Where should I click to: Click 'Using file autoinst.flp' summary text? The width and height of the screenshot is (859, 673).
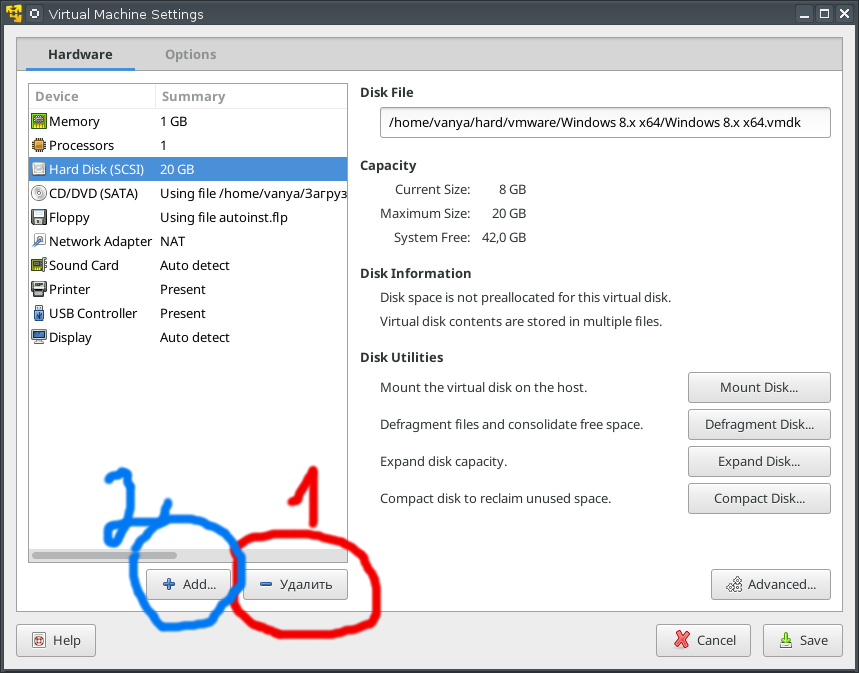coord(224,218)
